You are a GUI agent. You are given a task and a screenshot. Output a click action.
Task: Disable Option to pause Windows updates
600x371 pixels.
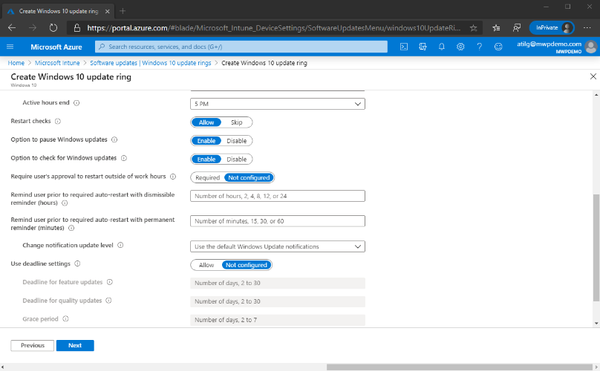point(236,141)
